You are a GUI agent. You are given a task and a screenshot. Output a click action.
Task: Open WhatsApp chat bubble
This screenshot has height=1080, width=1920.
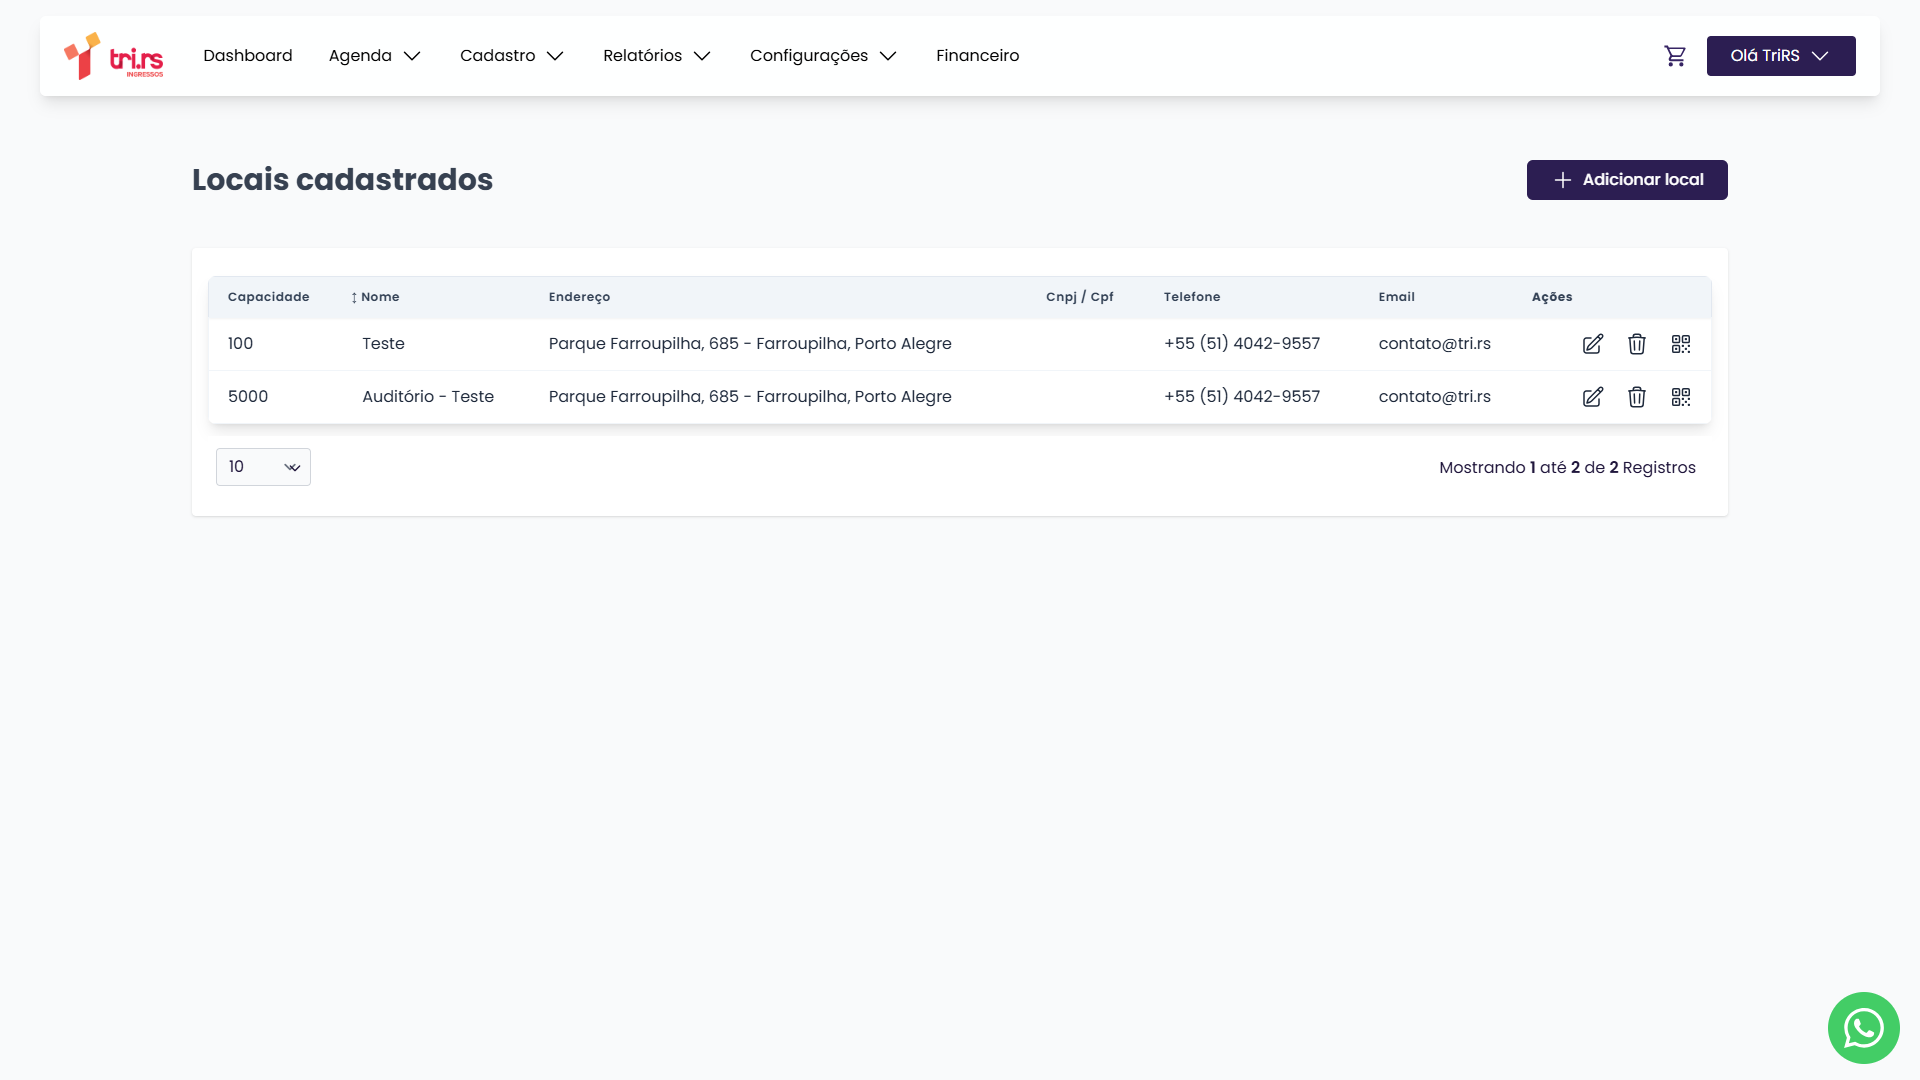(x=1863, y=1027)
